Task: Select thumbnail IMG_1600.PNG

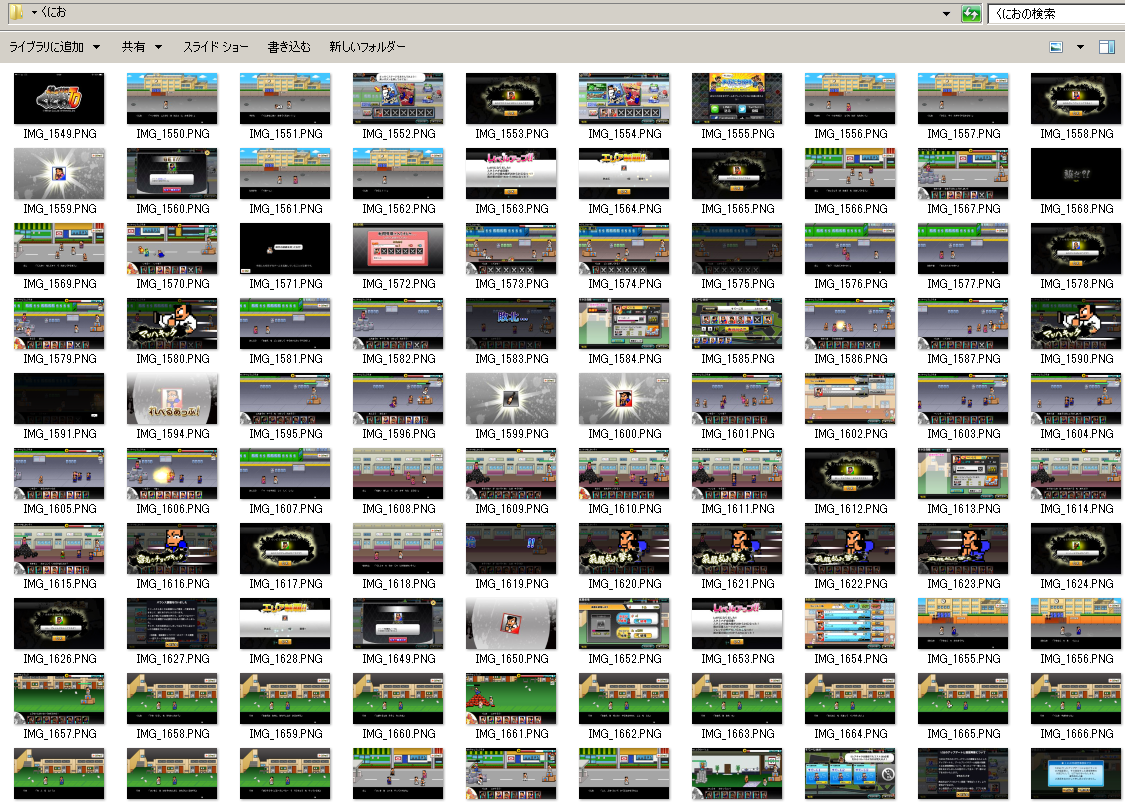Action: click(624, 399)
